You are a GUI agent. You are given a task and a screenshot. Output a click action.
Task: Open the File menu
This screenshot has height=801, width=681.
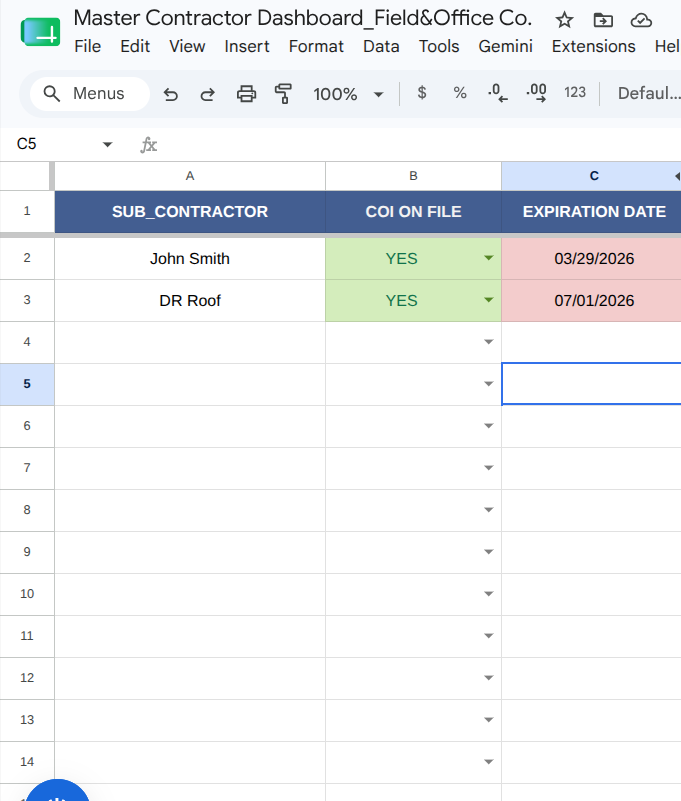coord(87,46)
